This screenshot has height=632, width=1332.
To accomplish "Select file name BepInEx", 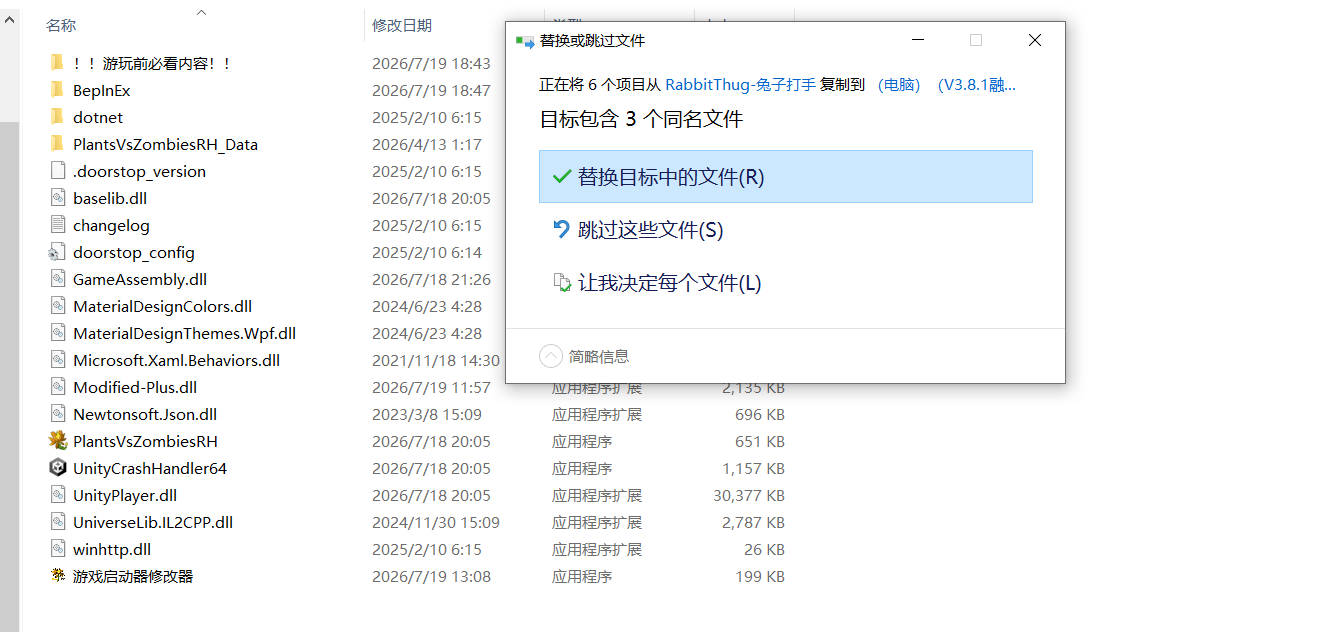I will pos(101,90).
